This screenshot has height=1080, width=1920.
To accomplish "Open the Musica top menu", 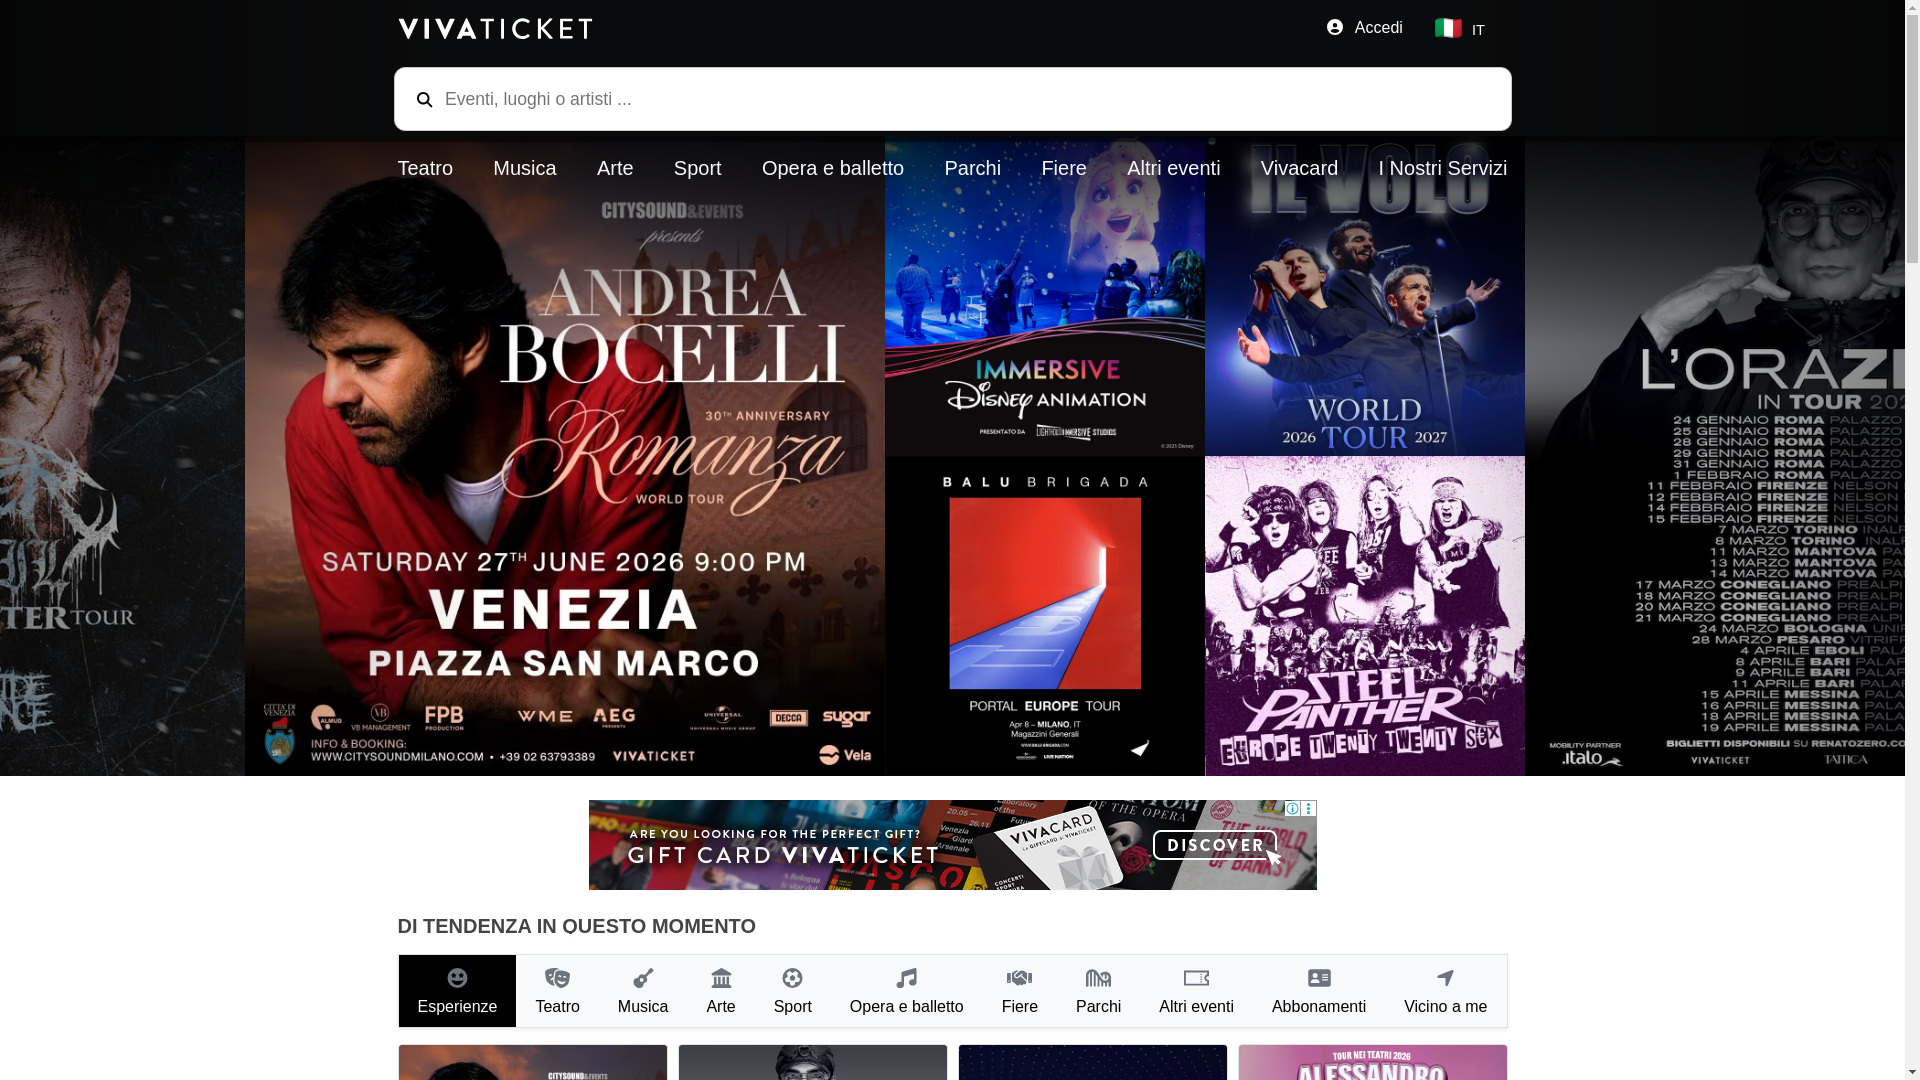I will click(x=525, y=168).
